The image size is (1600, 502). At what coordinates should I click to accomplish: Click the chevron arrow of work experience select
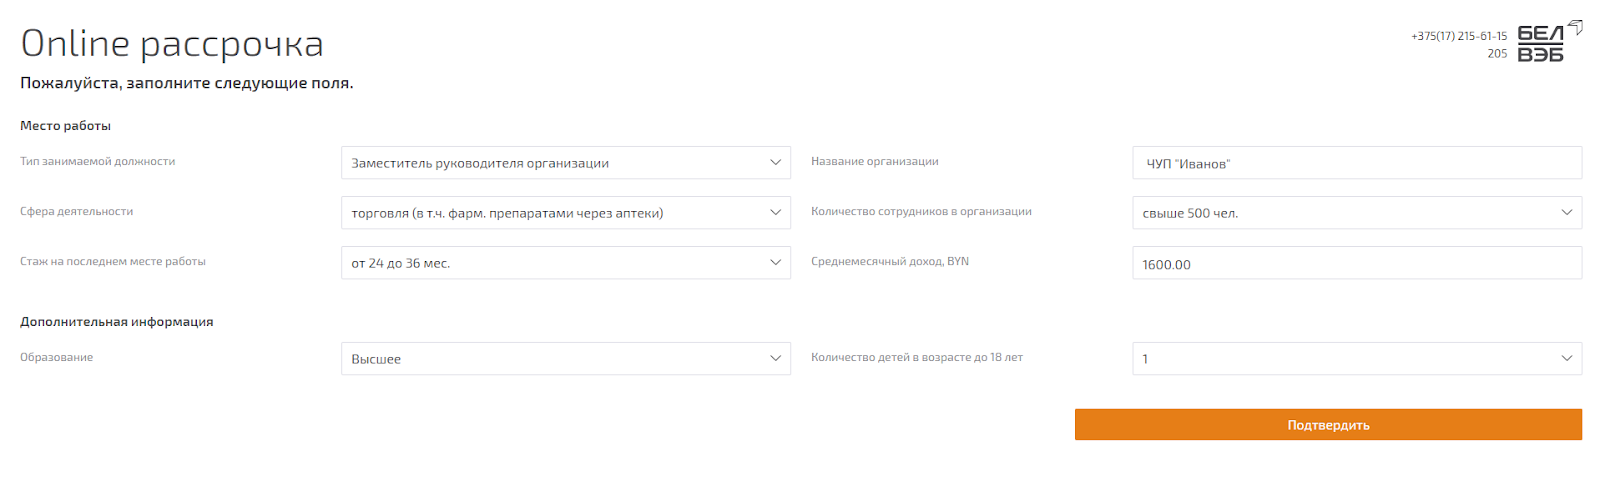tap(775, 262)
